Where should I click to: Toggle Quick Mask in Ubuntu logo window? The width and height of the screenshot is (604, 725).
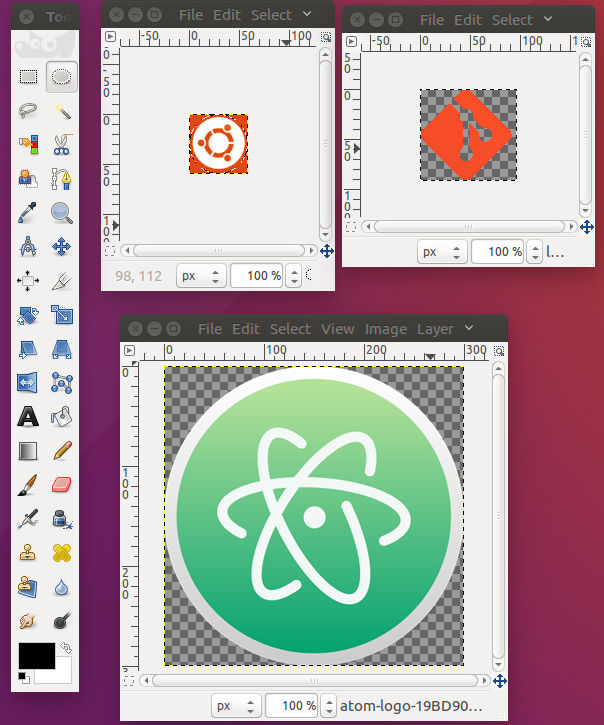pos(110,251)
